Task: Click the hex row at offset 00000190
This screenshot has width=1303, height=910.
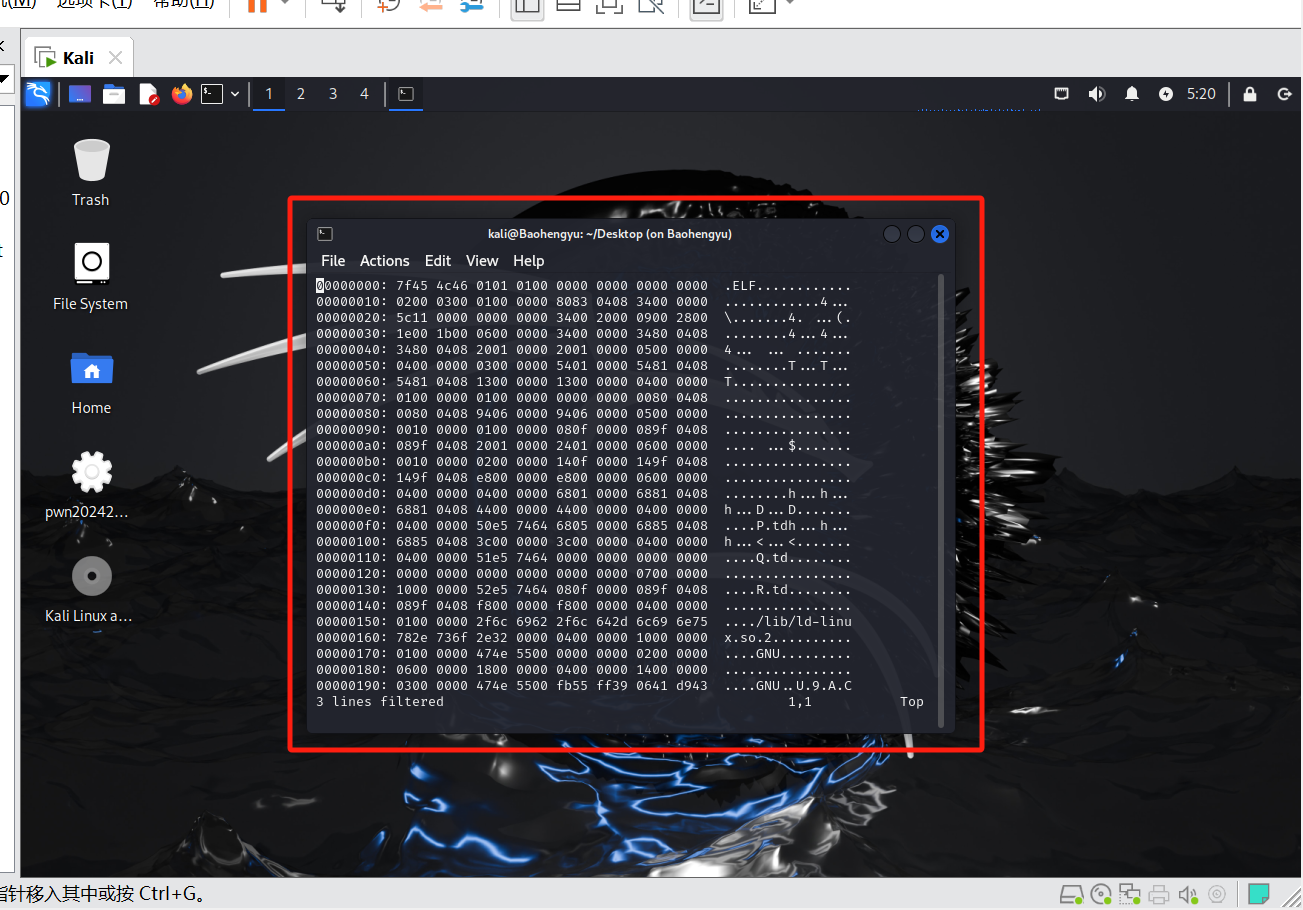Action: [x=584, y=686]
